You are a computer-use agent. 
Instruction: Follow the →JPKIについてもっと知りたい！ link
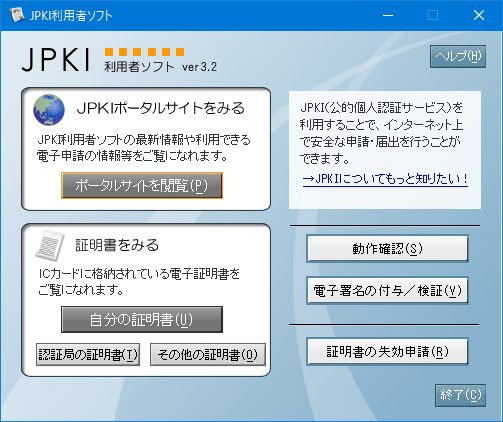click(385, 179)
